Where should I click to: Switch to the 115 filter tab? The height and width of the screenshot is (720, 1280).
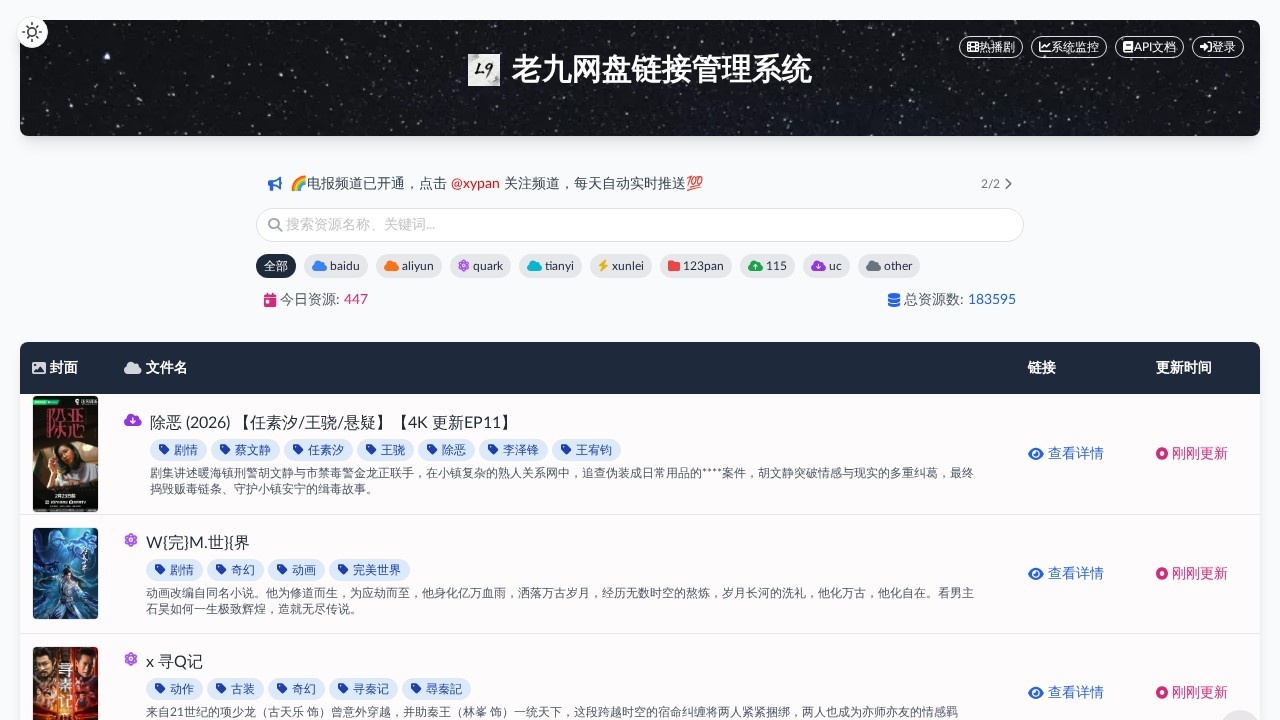(767, 266)
